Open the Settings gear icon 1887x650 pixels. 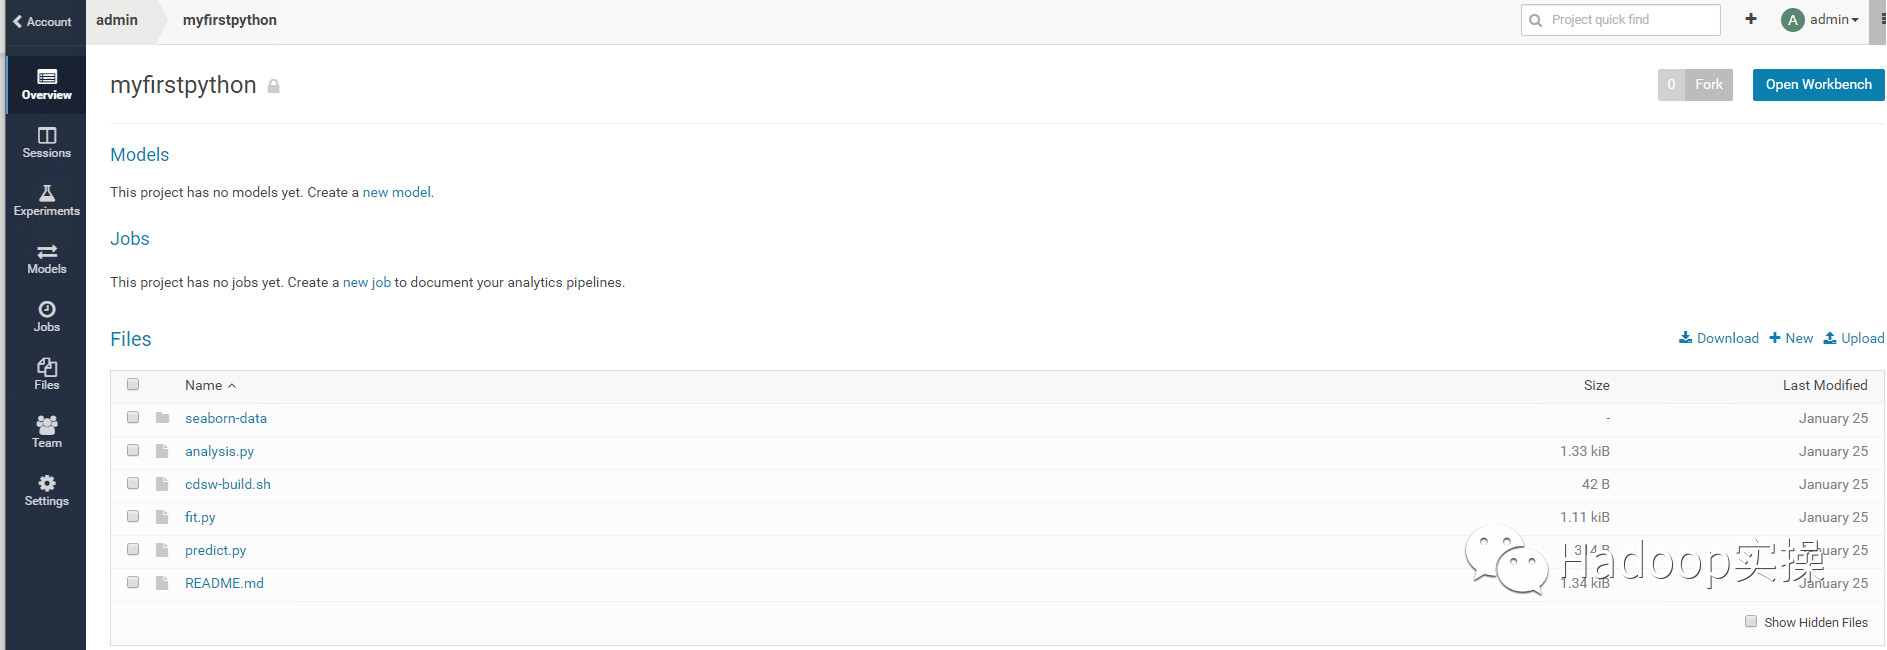click(46, 484)
